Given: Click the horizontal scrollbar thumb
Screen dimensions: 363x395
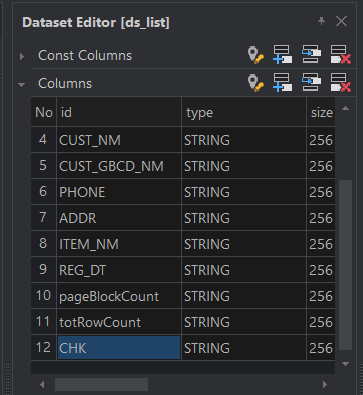Looking at the screenshot, I should (x=101, y=385).
